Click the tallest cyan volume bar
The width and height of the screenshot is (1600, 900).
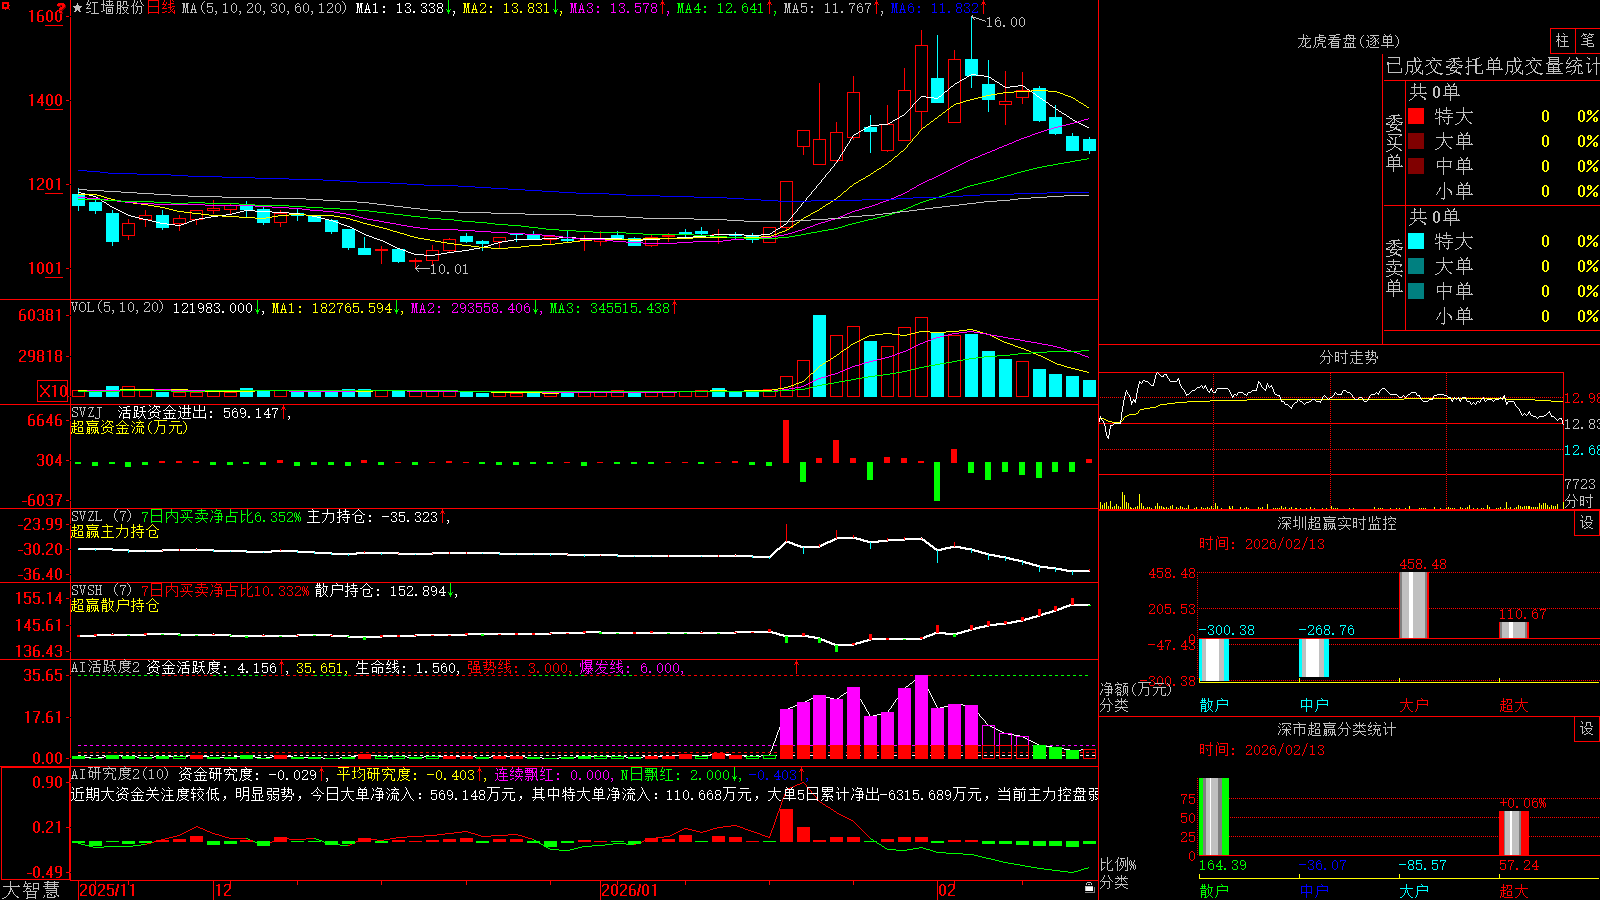820,356
